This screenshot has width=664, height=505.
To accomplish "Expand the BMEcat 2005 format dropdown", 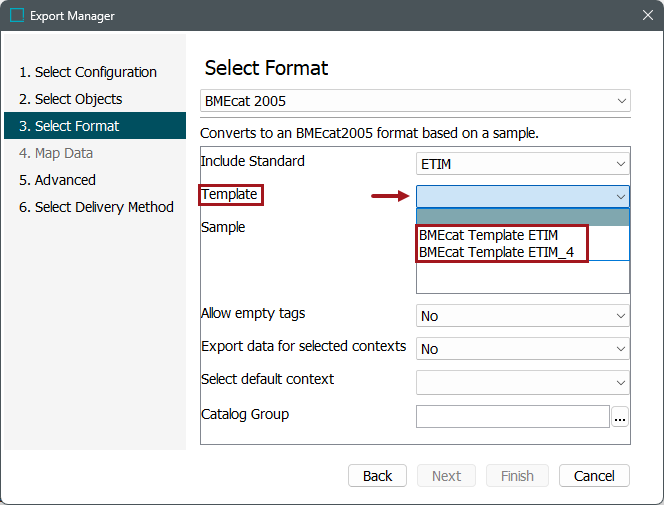I will coord(415,101).
